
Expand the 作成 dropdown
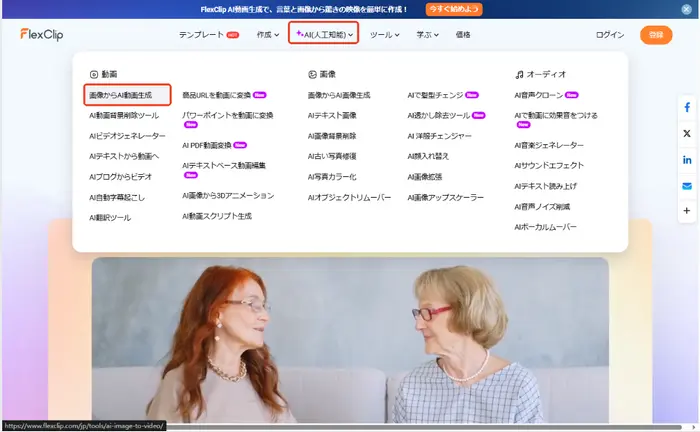268,34
